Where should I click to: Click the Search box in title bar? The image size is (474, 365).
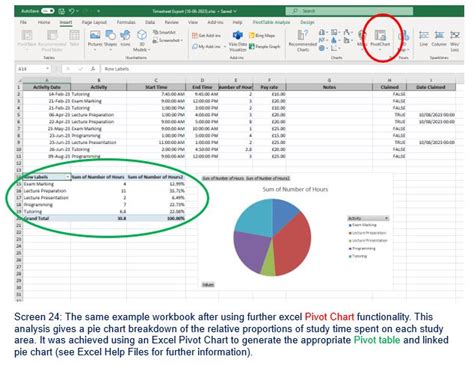pos(349,11)
